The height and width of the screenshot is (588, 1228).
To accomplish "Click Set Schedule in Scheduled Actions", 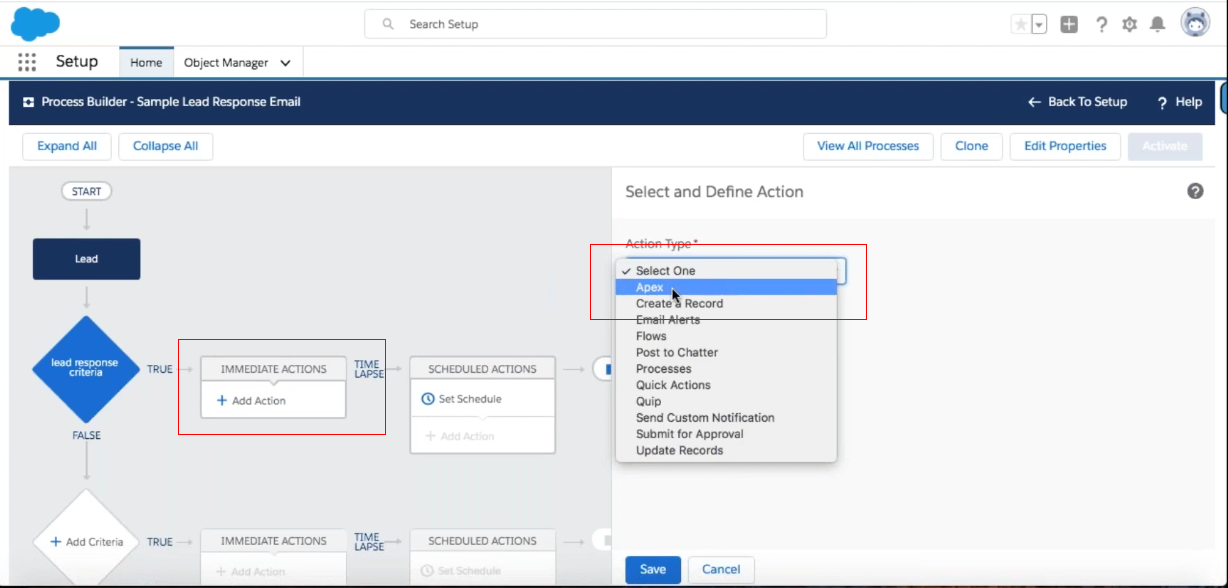I will (461, 399).
